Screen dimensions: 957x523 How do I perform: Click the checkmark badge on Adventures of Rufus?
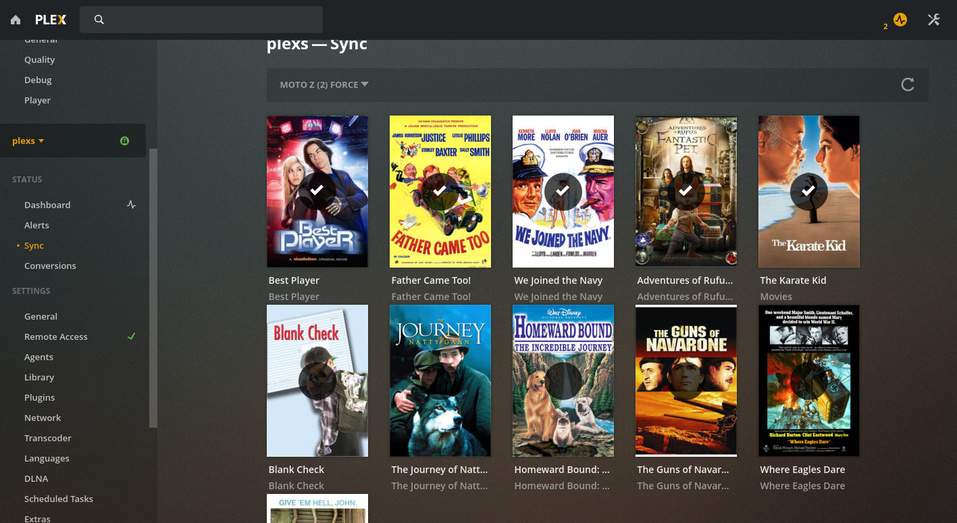click(x=685, y=191)
